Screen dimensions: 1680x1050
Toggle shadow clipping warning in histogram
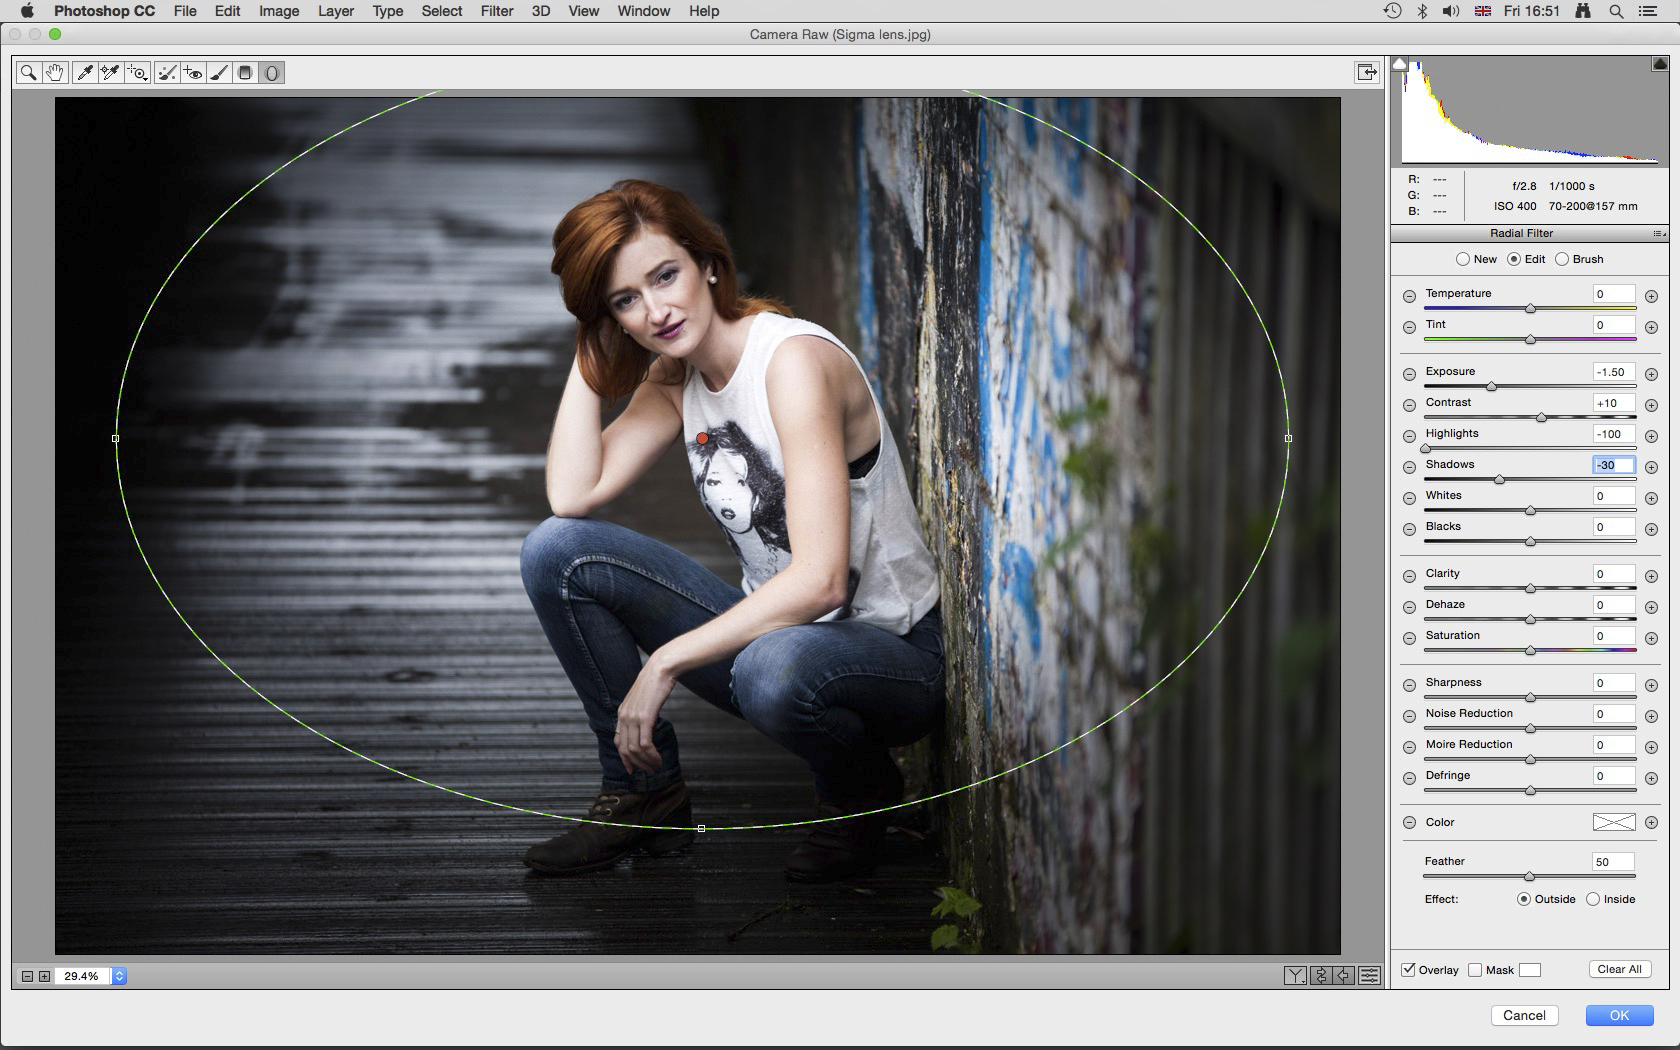point(1400,64)
